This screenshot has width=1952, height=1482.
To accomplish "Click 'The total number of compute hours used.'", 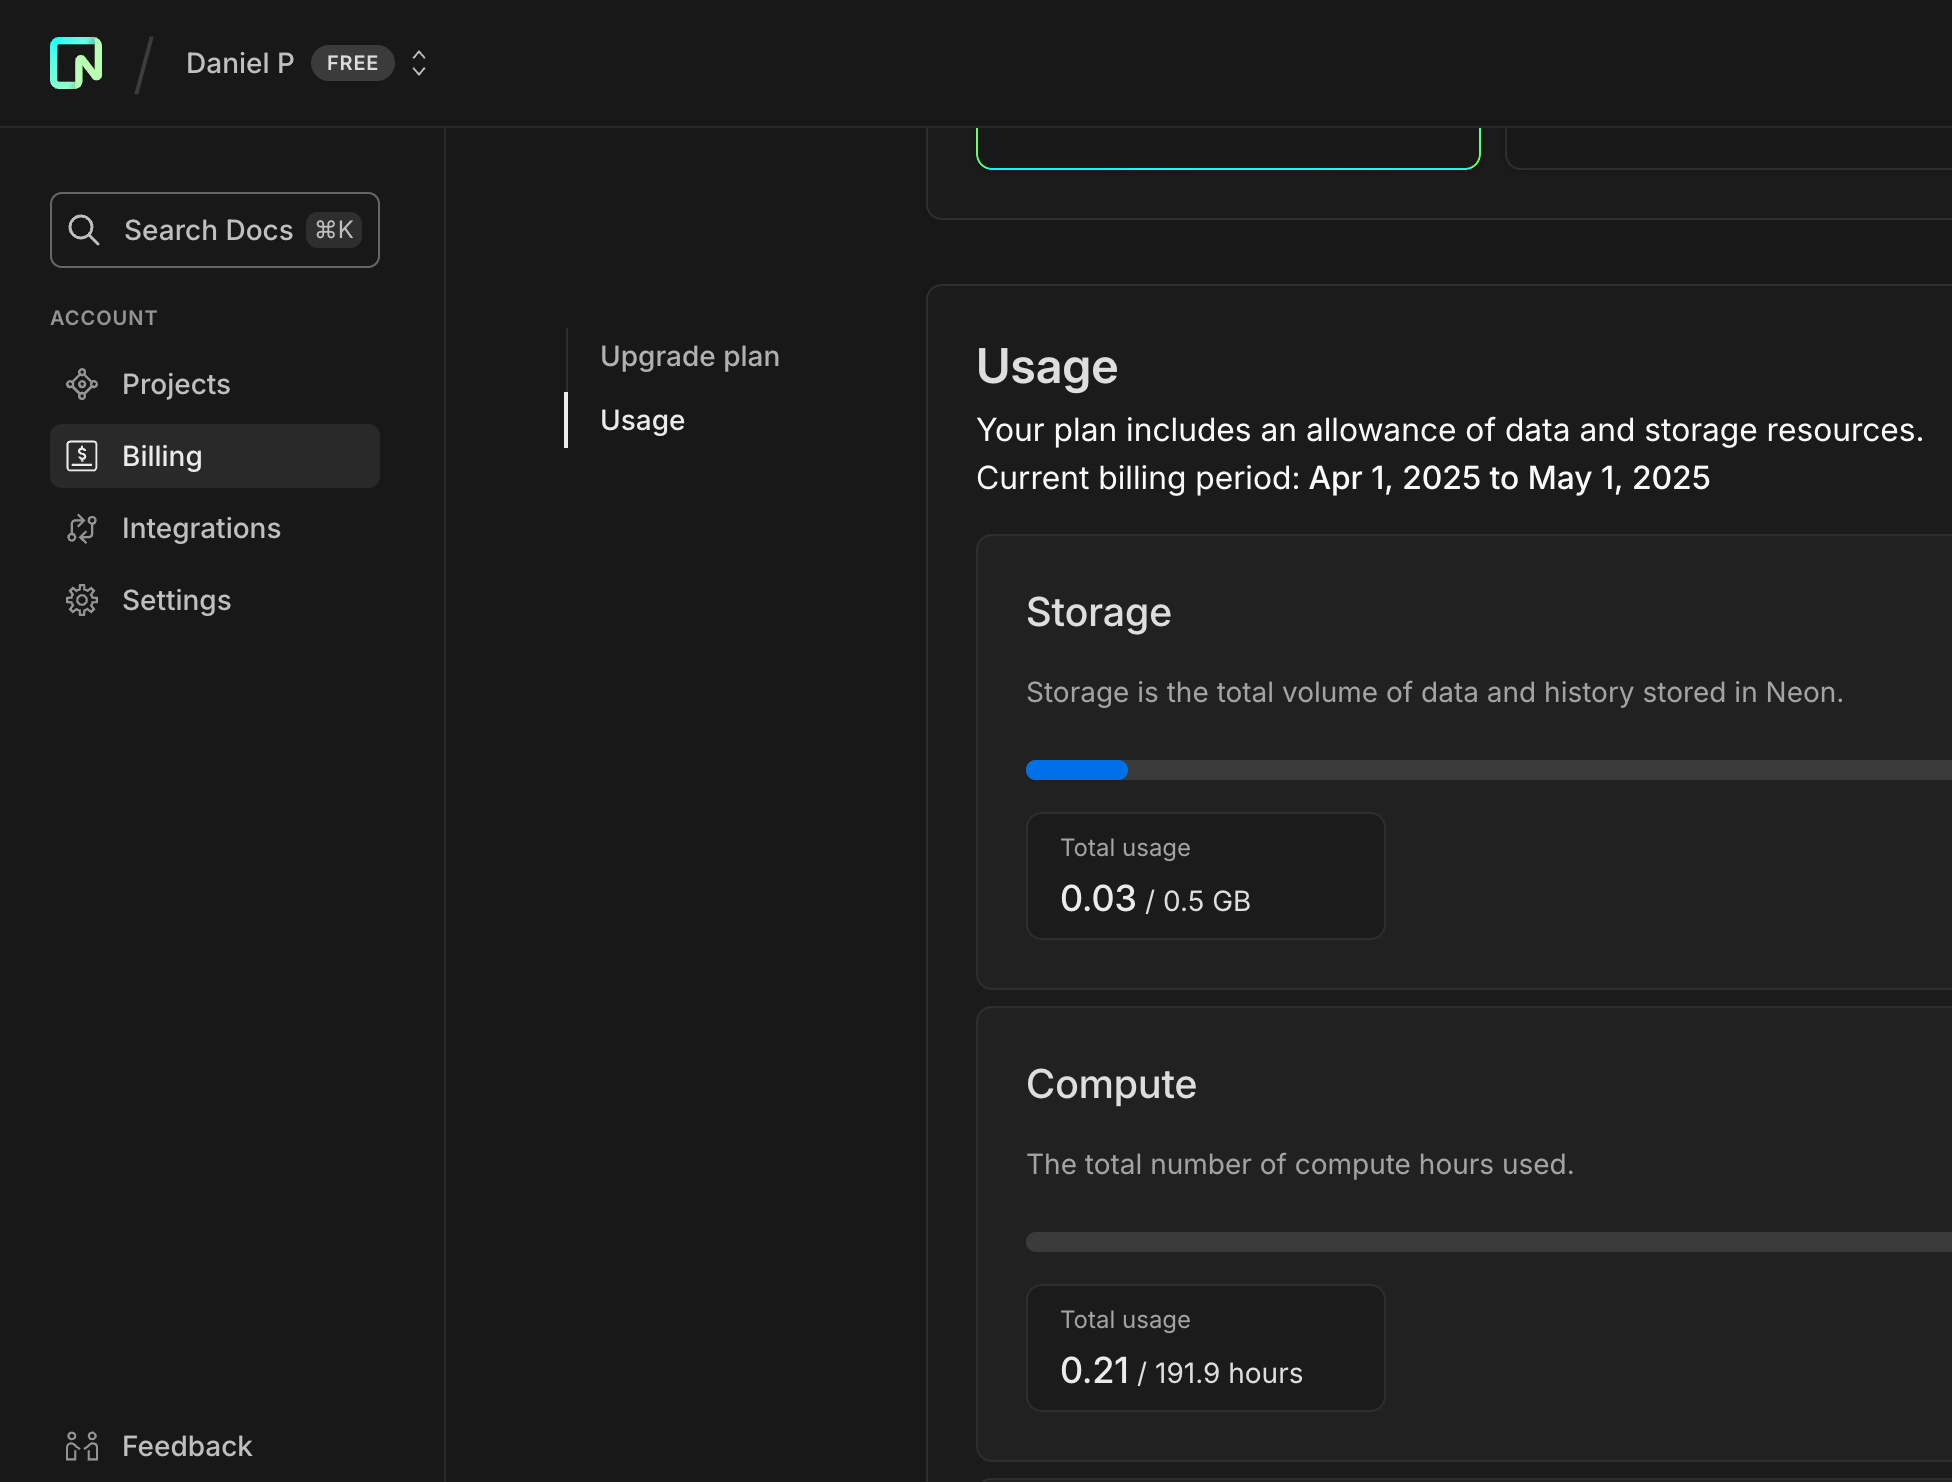I will tap(1300, 1164).
